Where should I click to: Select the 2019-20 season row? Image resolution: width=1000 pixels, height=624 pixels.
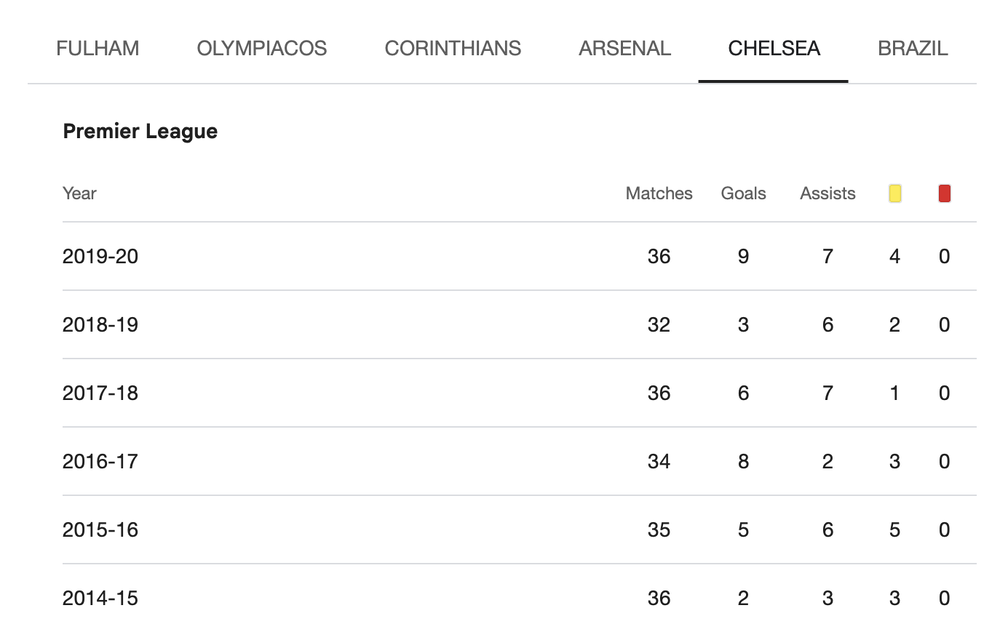519,256
